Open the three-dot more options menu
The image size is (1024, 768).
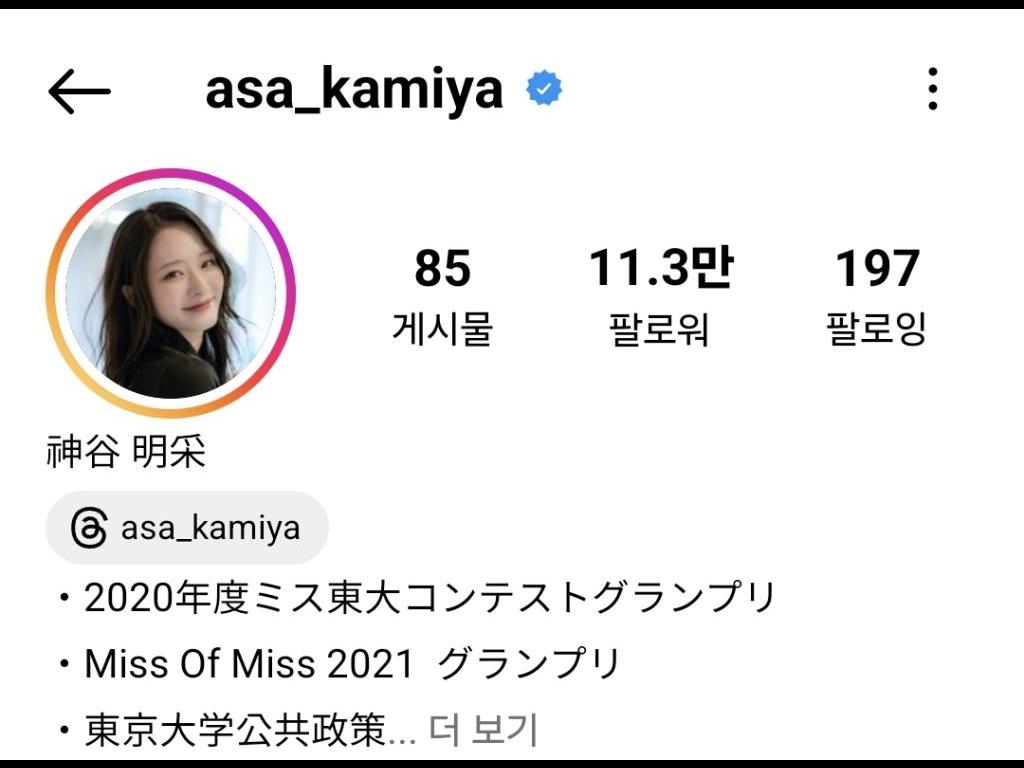pyautogui.click(x=933, y=89)
